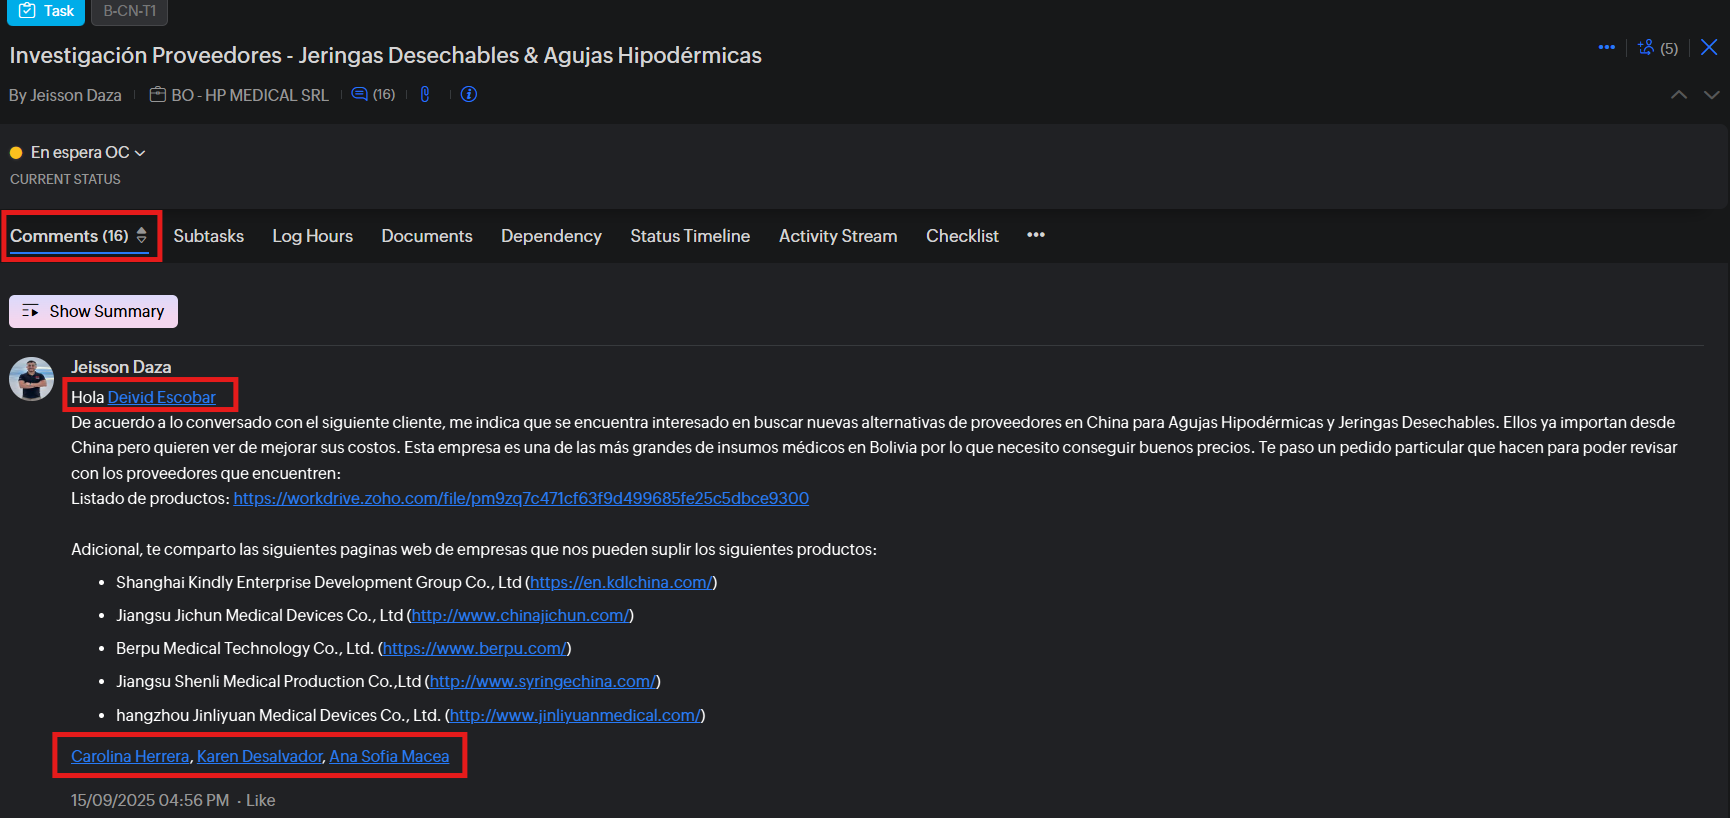The height and width of the screenshot is (818, 1730).
Task: Open attachments via the paperclip icon
Action: (425, 94)
